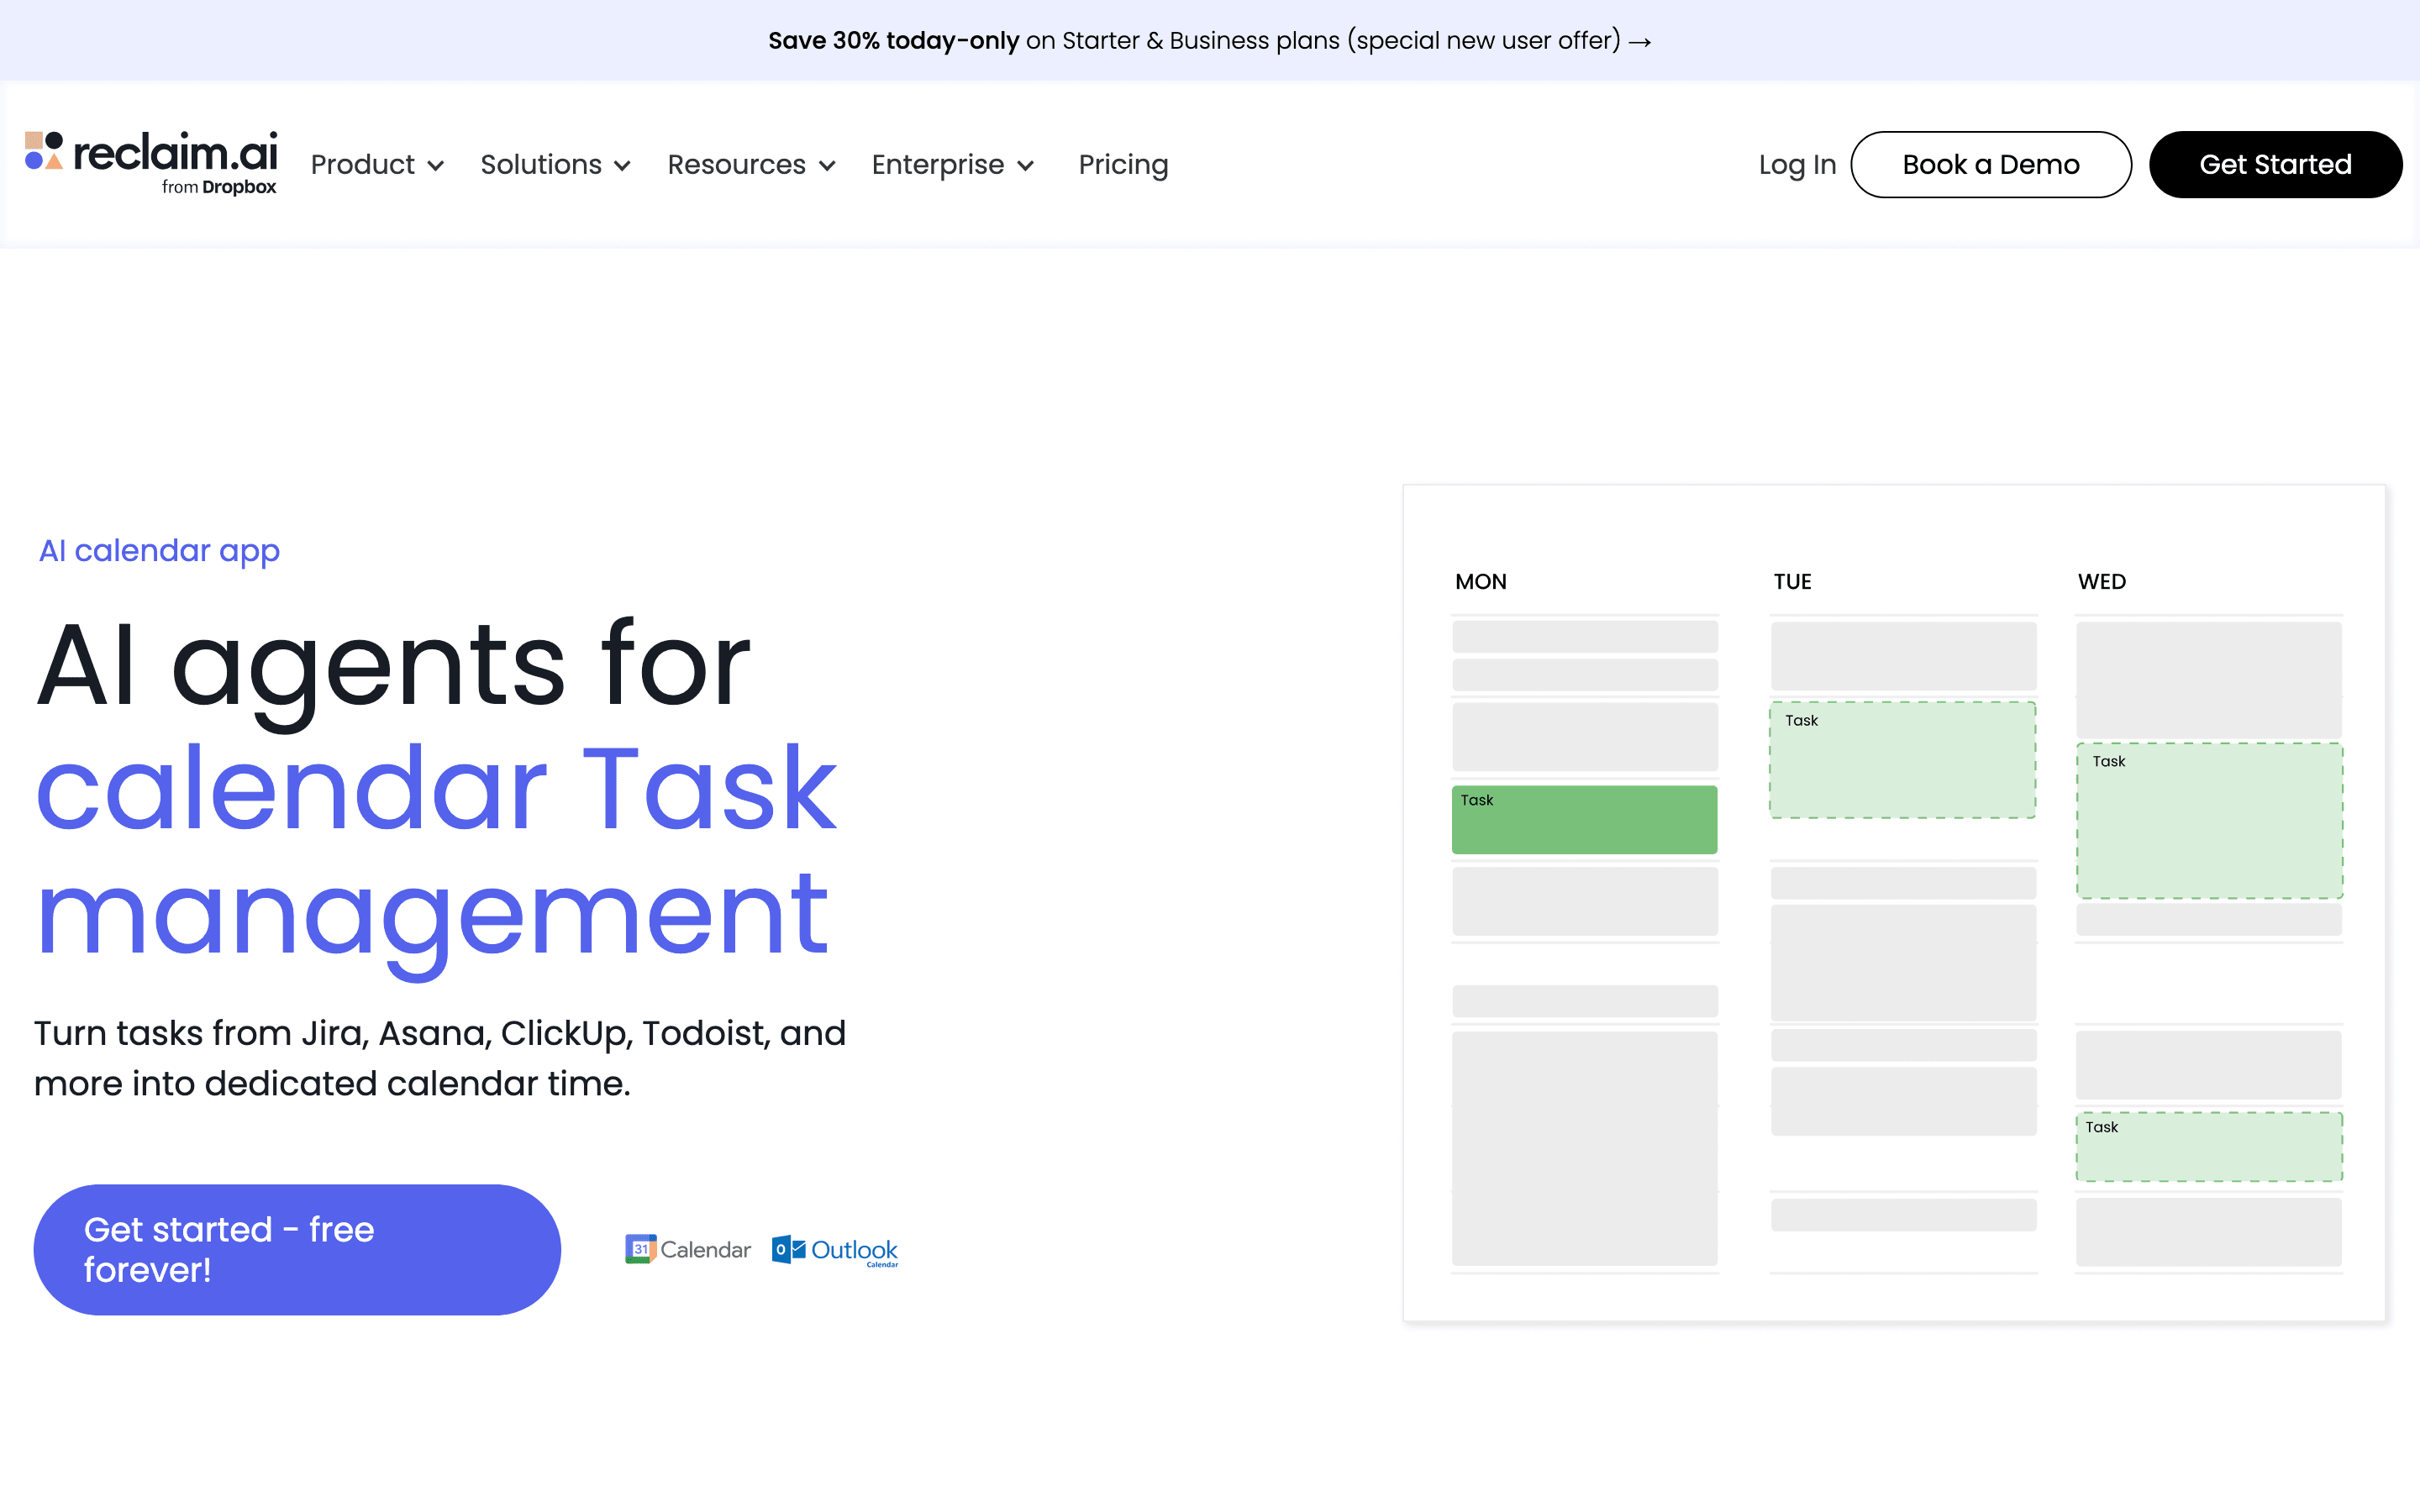Click Get started - free forever! button

pos(297,1249)
